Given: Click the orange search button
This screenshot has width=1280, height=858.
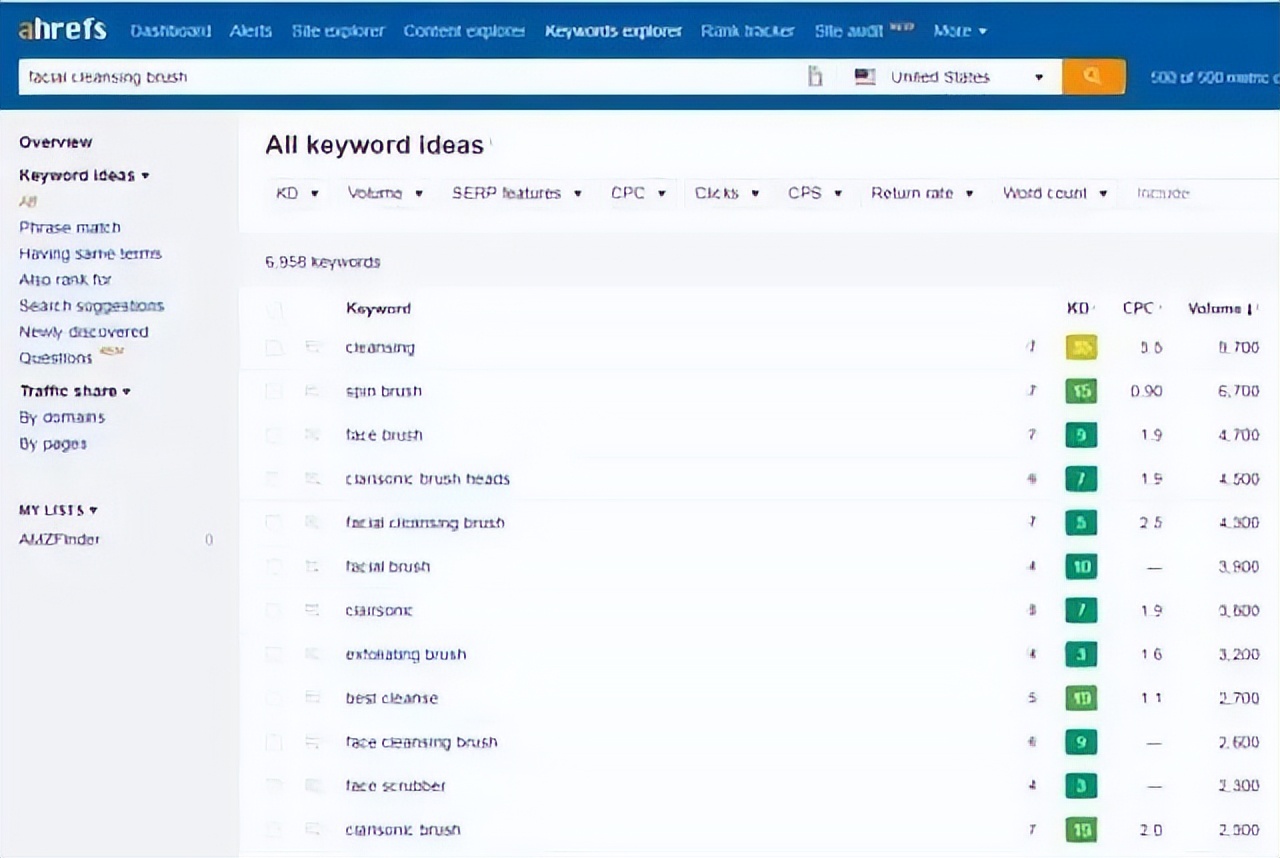Looking at the screenshot, I should pos(1093,77).
